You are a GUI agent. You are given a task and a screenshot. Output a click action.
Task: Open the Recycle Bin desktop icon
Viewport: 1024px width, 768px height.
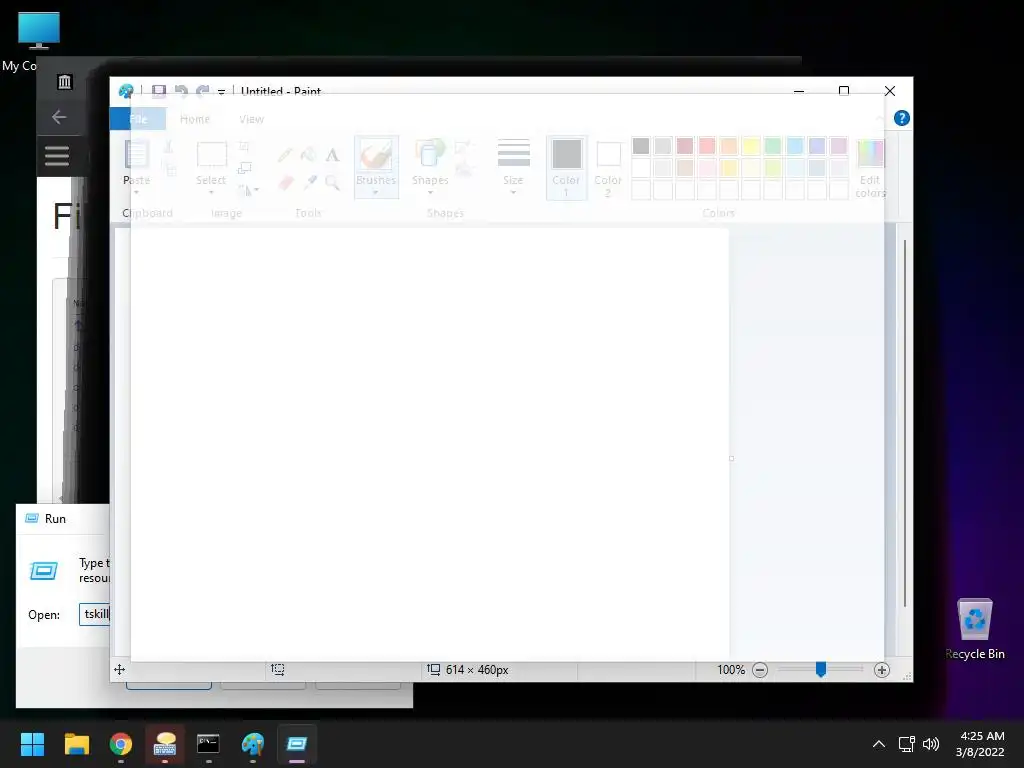tap(974, 629)
